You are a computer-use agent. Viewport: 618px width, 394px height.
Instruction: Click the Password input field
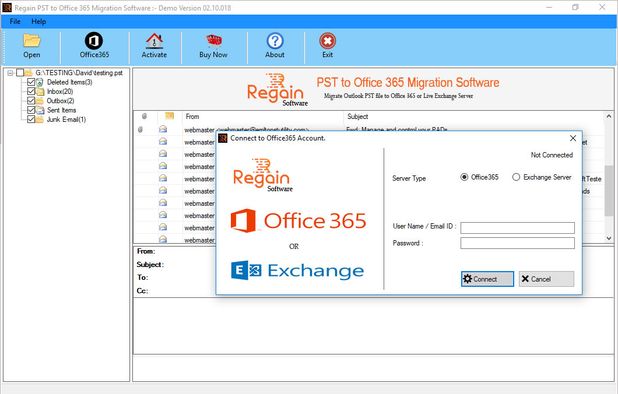click(517, 243)
